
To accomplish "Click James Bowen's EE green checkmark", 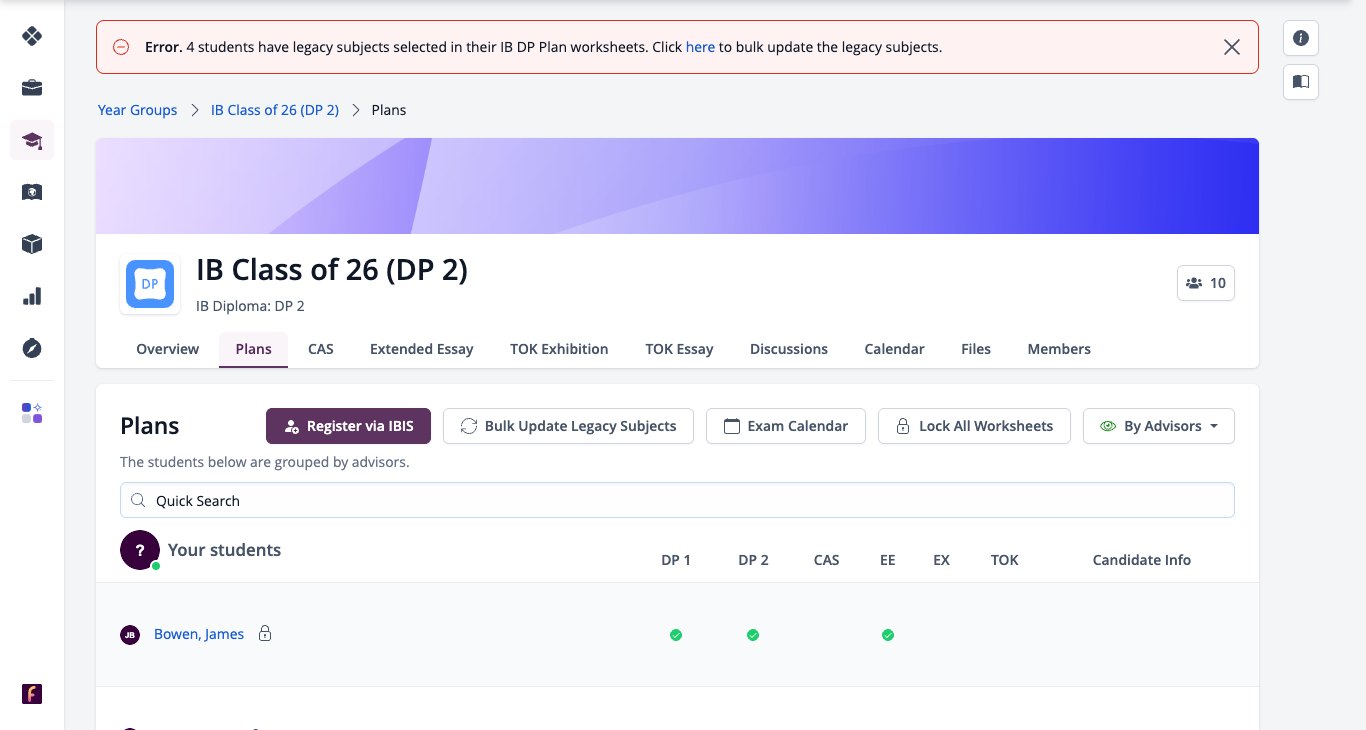I will coord(888,635).
